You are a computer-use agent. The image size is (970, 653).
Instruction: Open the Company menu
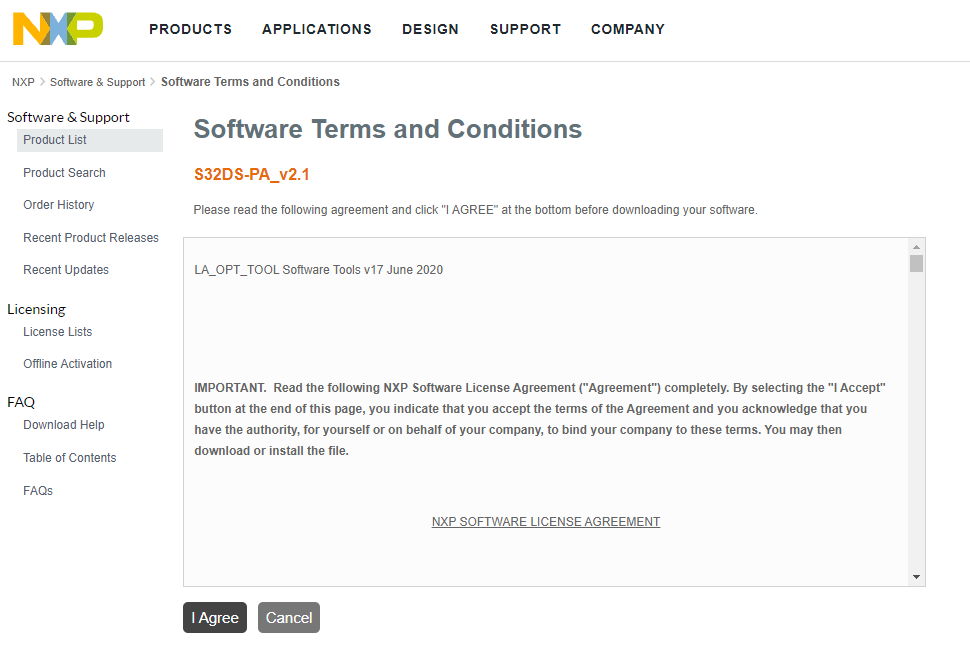coord(627,29)
